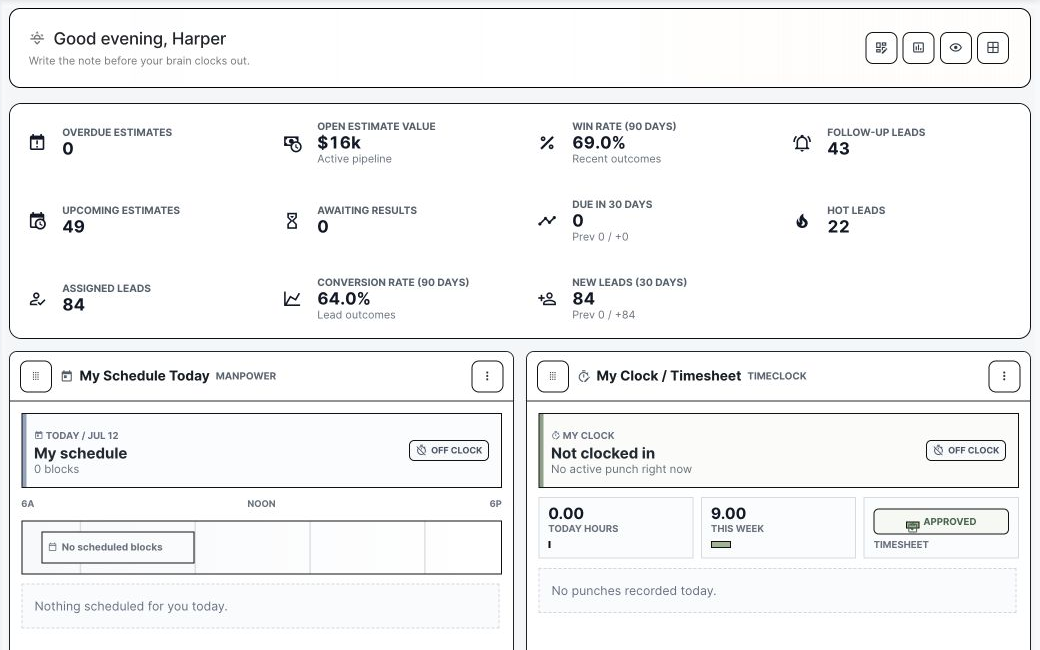Viewport: 1040px width, 650px height.
Task: Click the 9.00 This Week card
Action: pos(778,528)
